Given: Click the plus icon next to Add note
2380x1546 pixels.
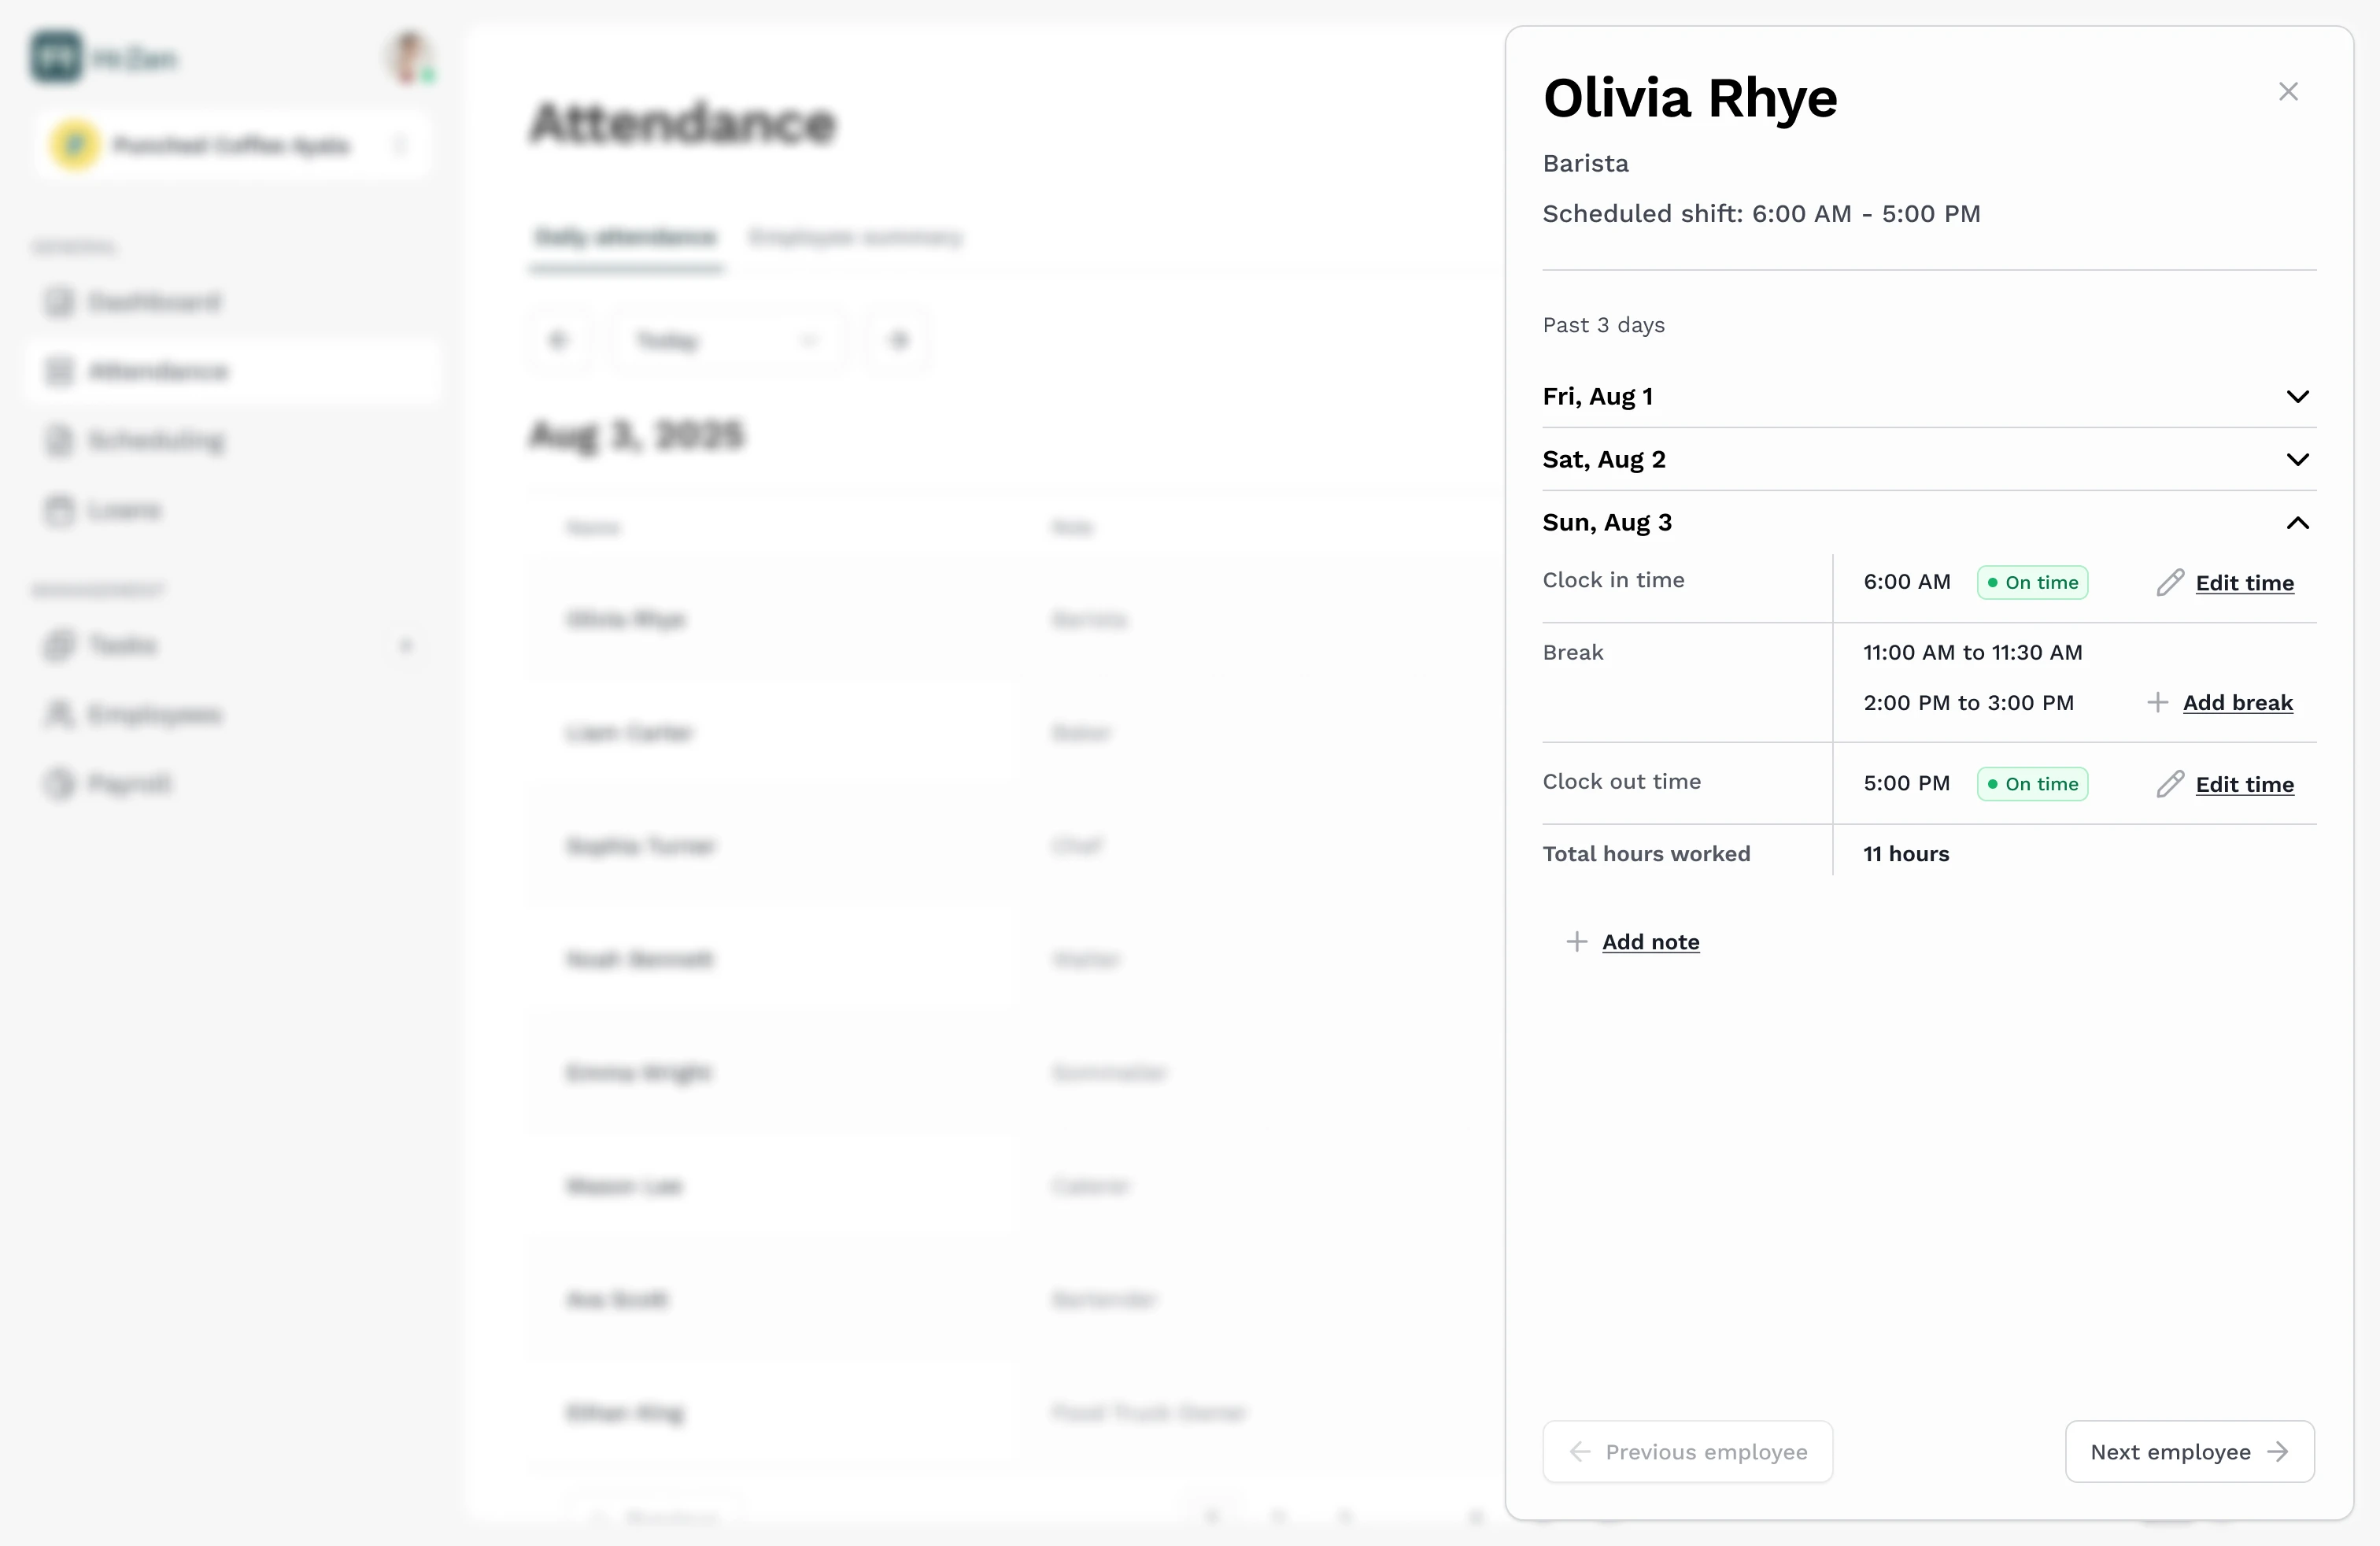Looking at the screenshot, I should [1576, 942].
